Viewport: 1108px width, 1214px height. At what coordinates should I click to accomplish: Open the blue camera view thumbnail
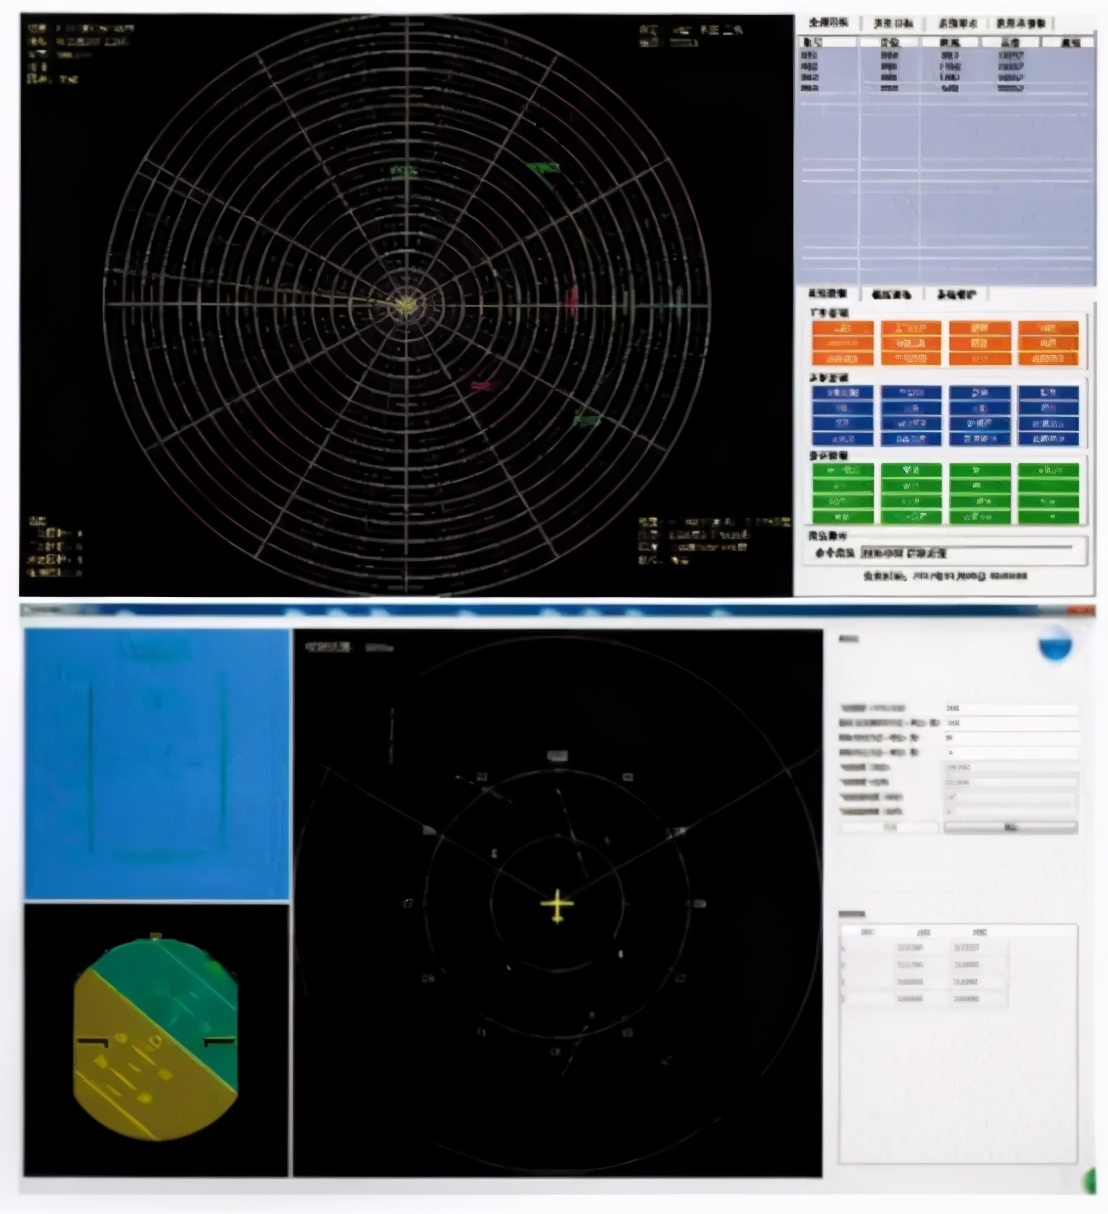tap(157, 765)
